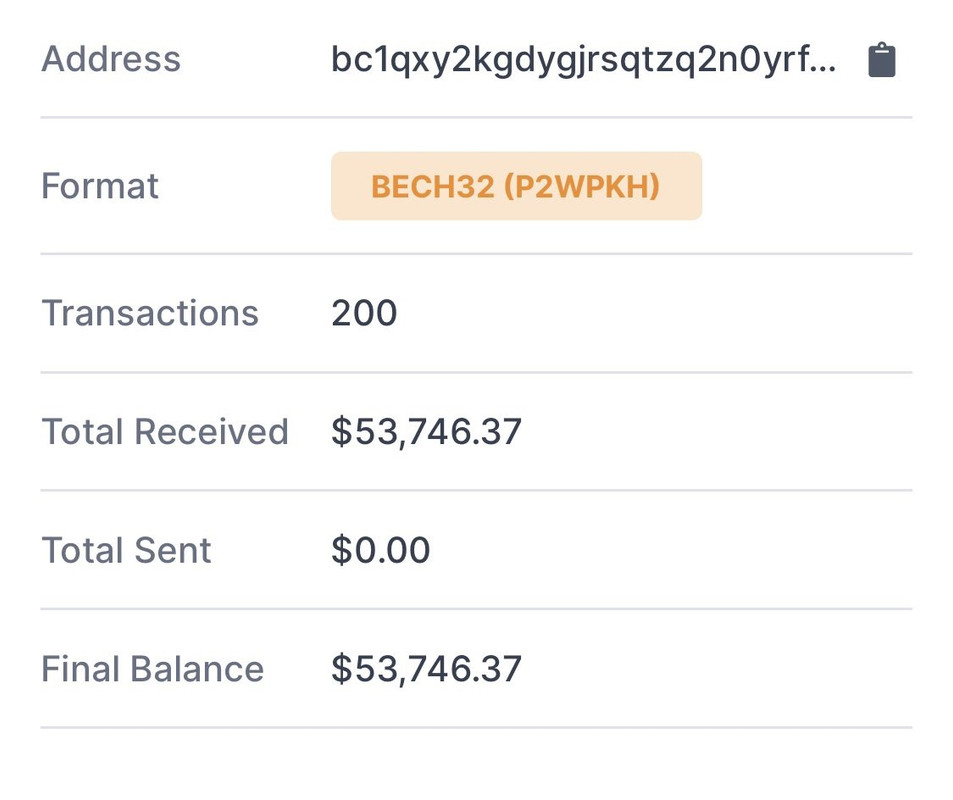This screenshot has height=800, width=953.
Task: Select the Total Sent value $0.00
Action: point(380,550)
